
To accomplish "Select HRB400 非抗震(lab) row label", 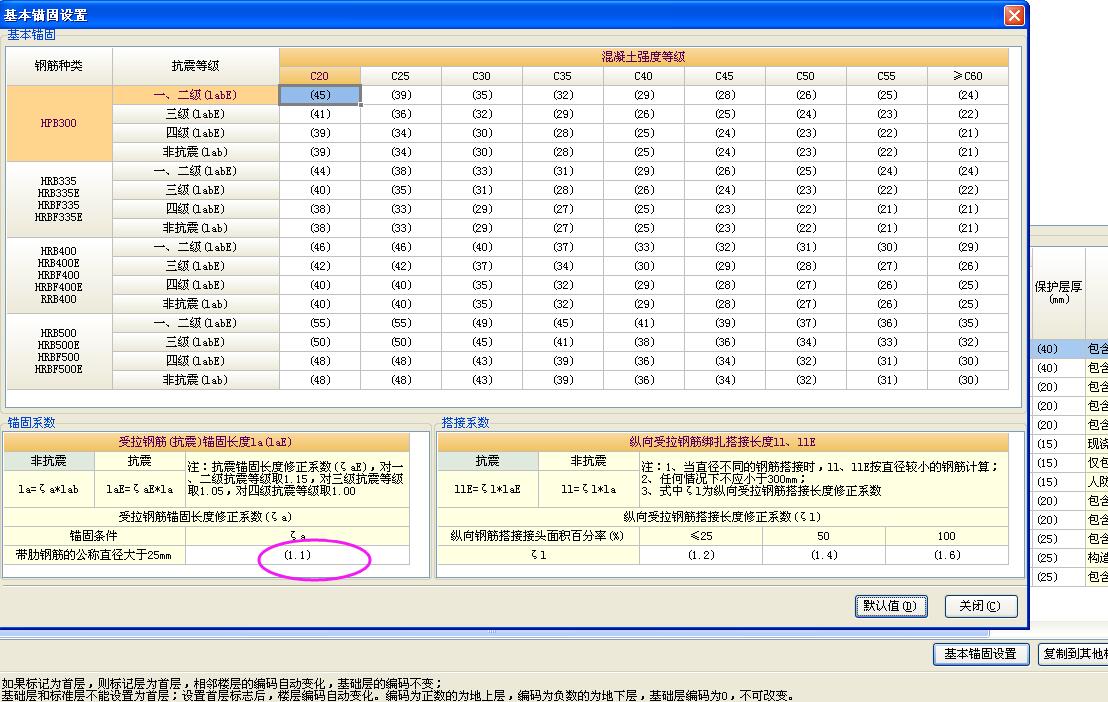I will pyautogui.click(x=196, y=304).
